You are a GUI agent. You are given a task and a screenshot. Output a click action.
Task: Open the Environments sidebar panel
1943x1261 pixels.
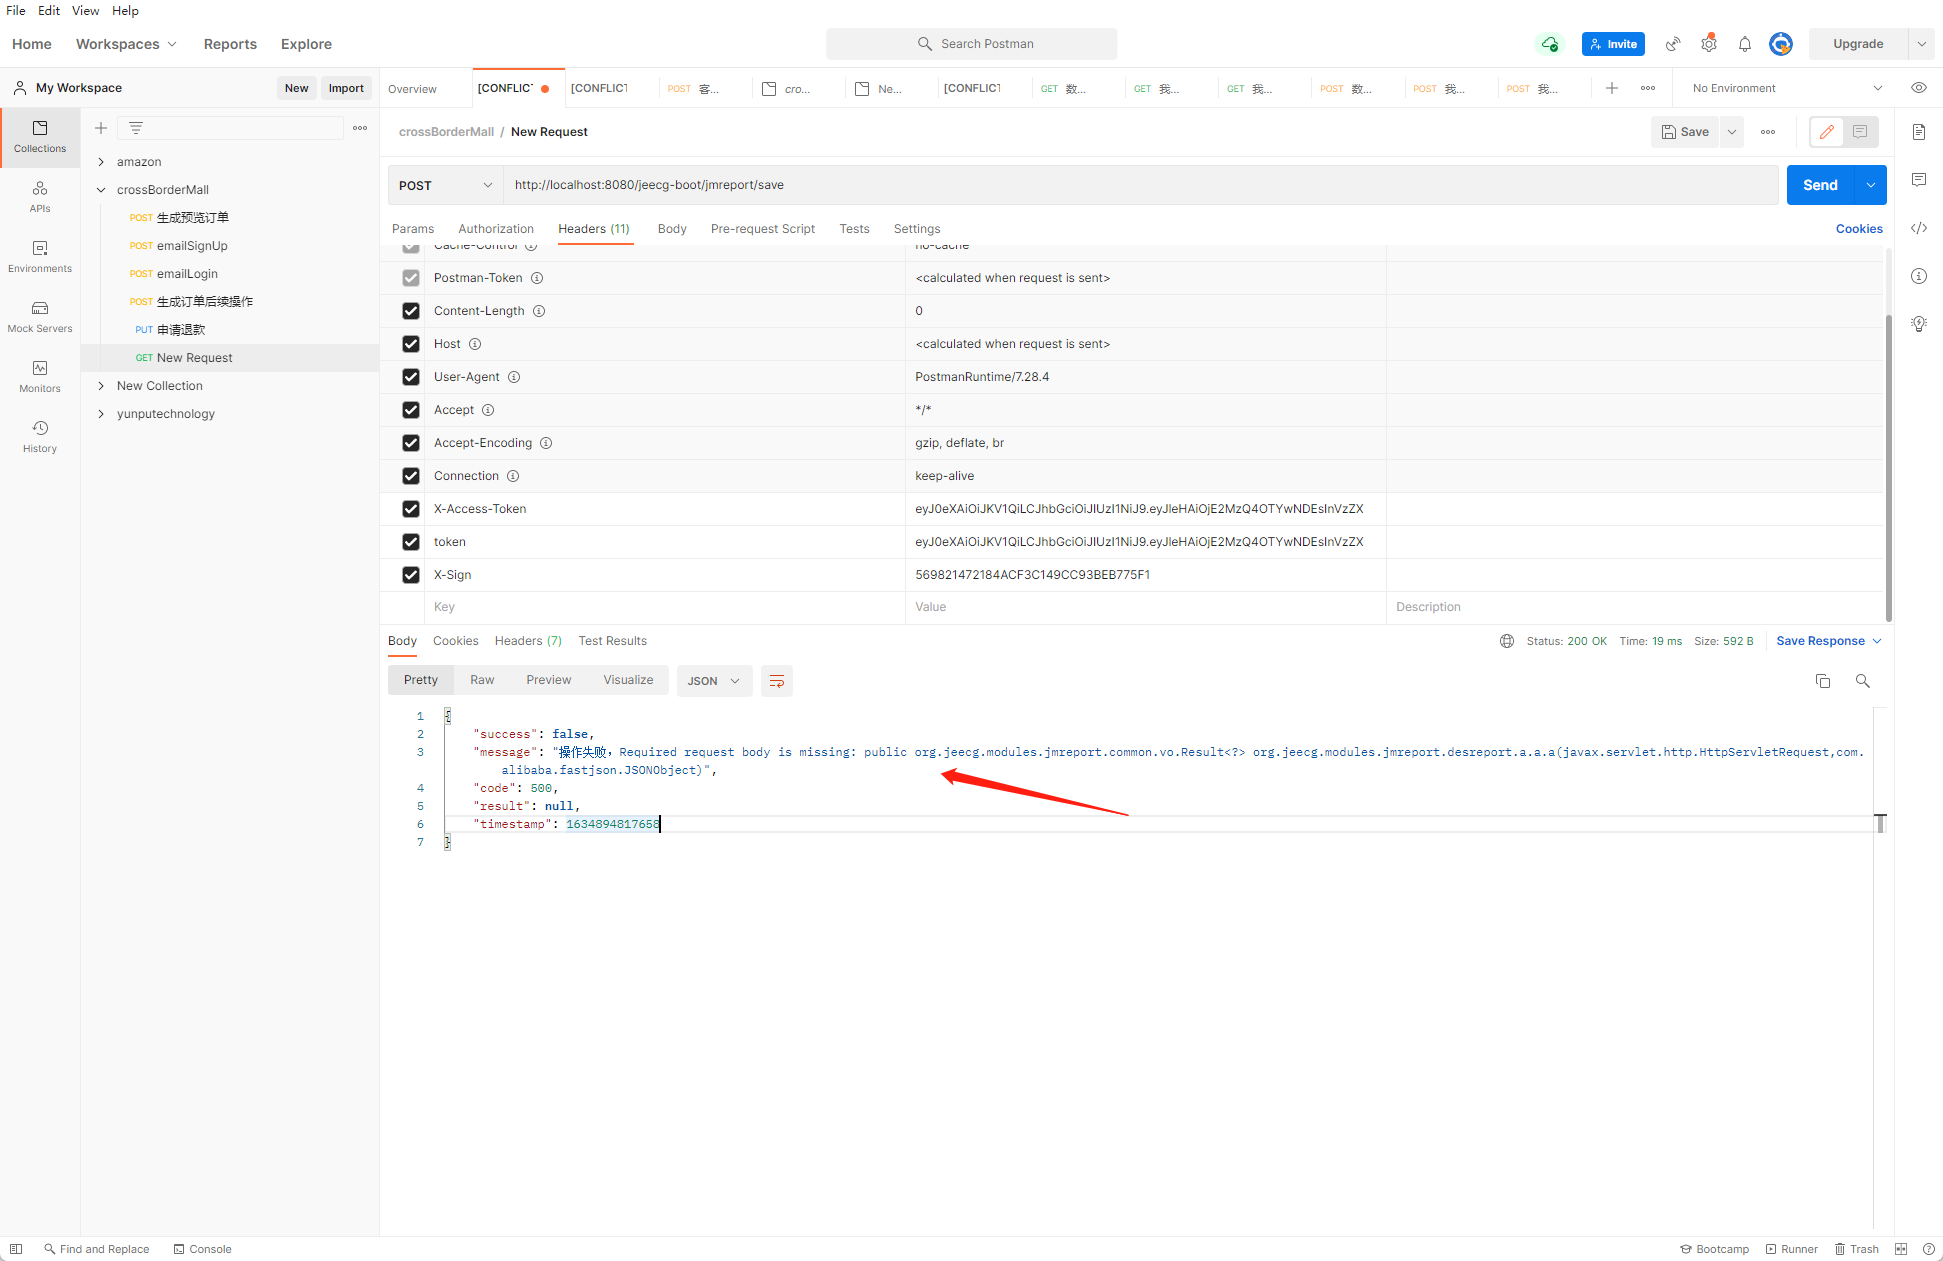coord(40,257)
